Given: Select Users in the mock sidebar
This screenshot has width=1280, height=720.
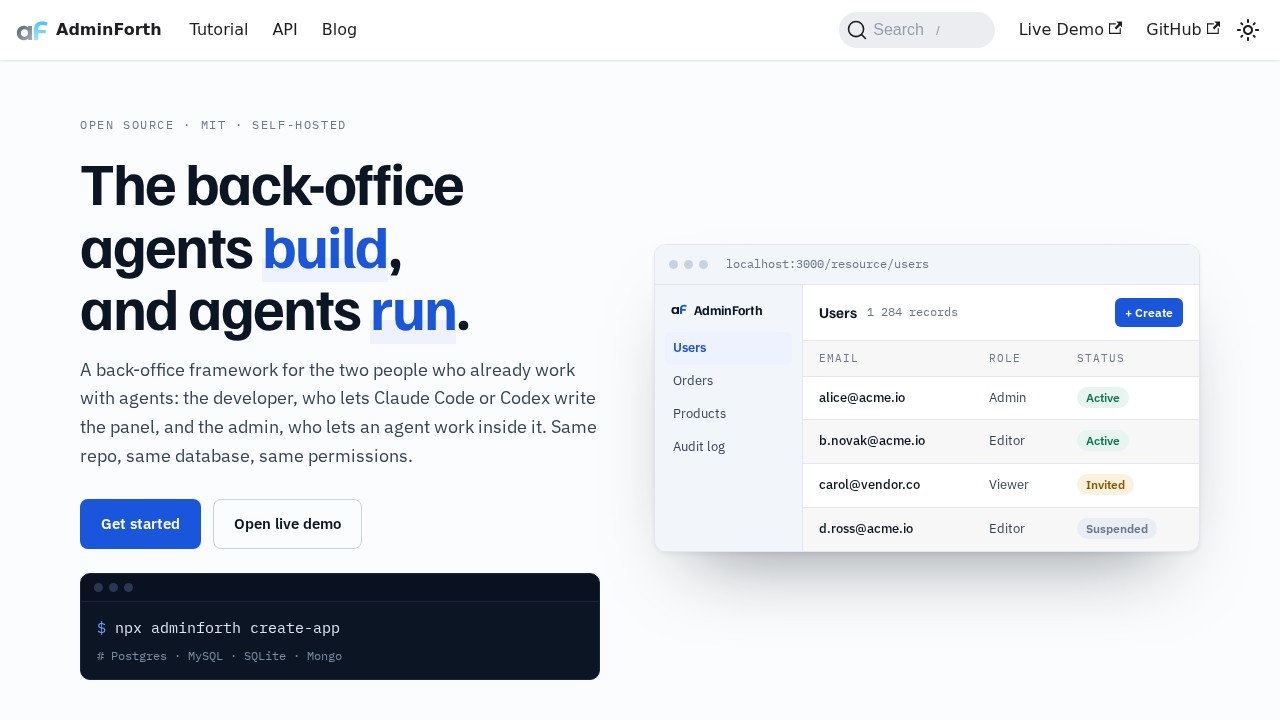Looking at the screenshot, I should point(728,348).
